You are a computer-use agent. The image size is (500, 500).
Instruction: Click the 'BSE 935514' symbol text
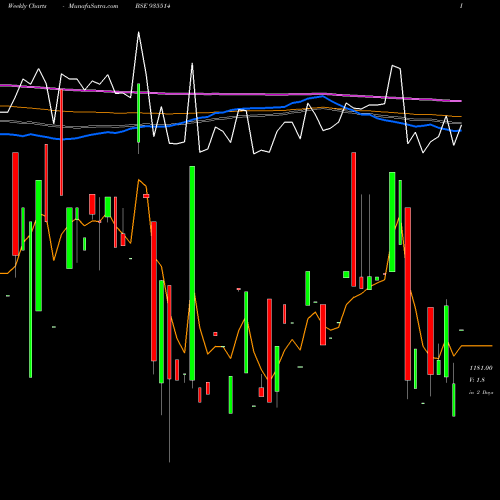coord(153,6)
